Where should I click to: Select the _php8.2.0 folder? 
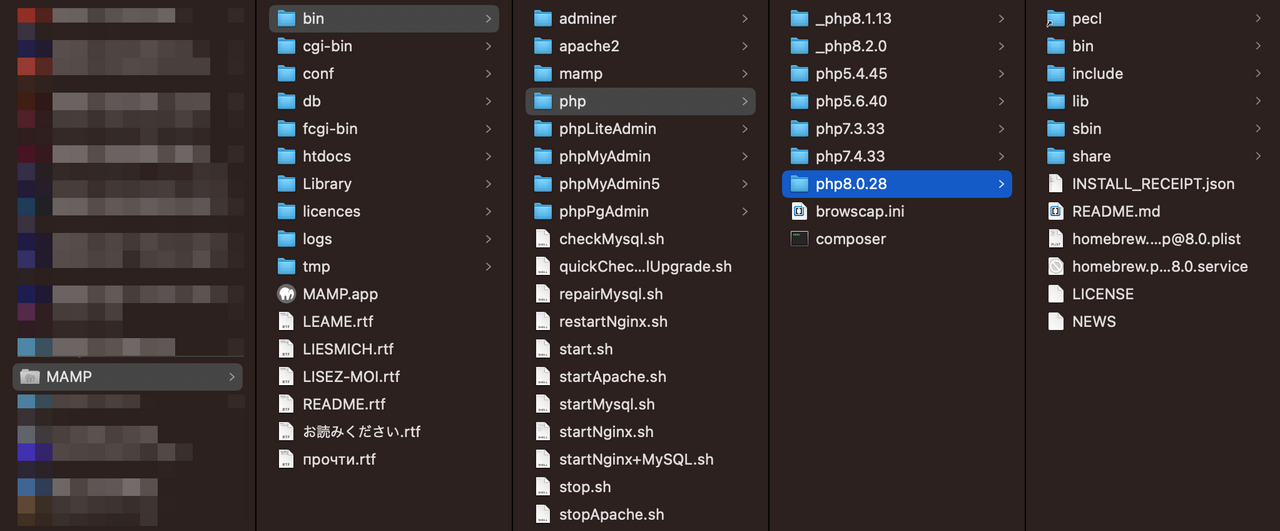[850, 46]
